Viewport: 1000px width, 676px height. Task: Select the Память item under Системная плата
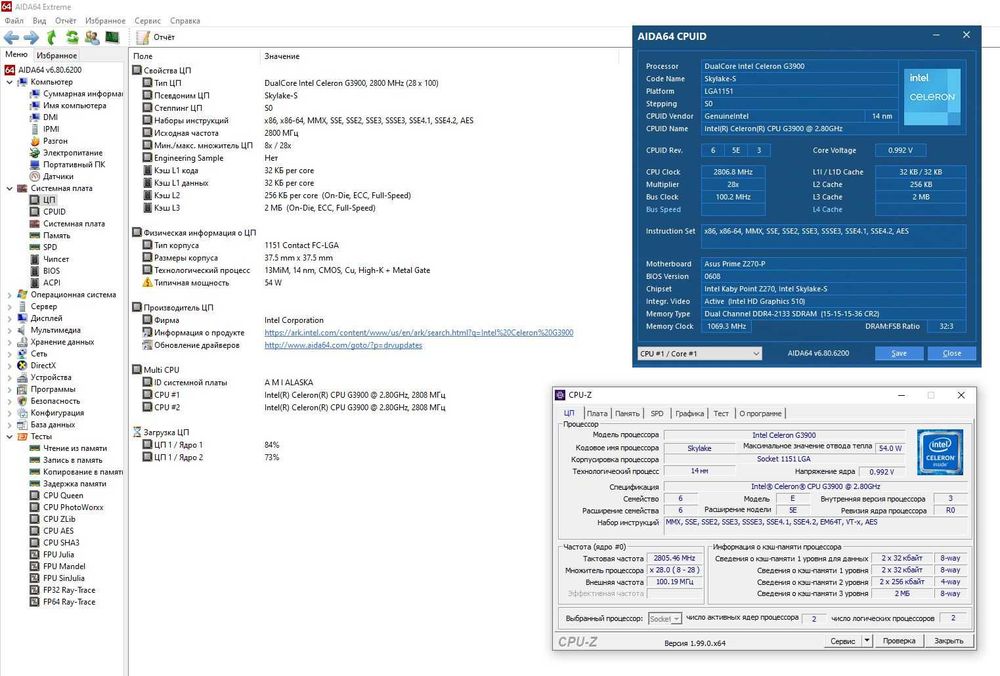pos(56,235)
